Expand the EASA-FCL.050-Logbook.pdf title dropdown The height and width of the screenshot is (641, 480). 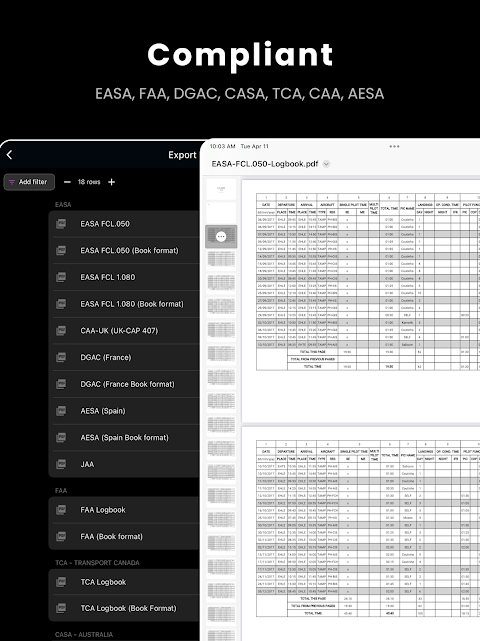point(326,164)
